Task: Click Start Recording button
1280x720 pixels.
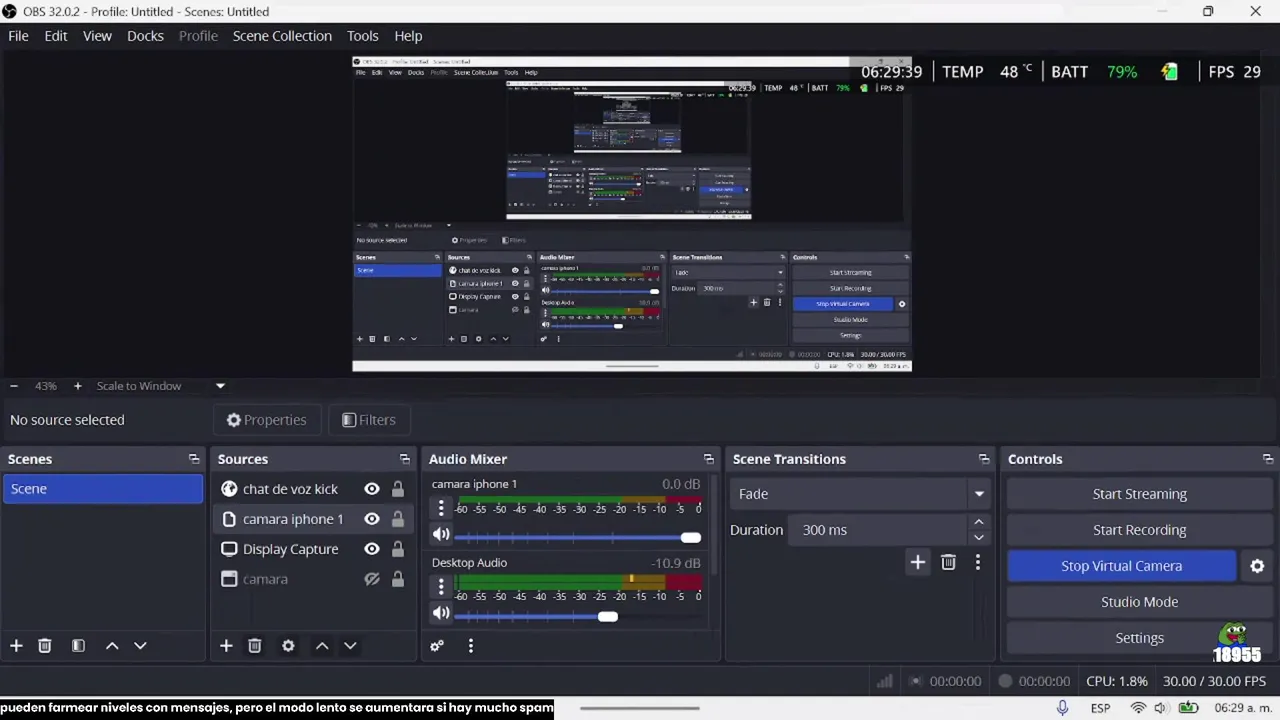Action: click(x=1139, y=530)
